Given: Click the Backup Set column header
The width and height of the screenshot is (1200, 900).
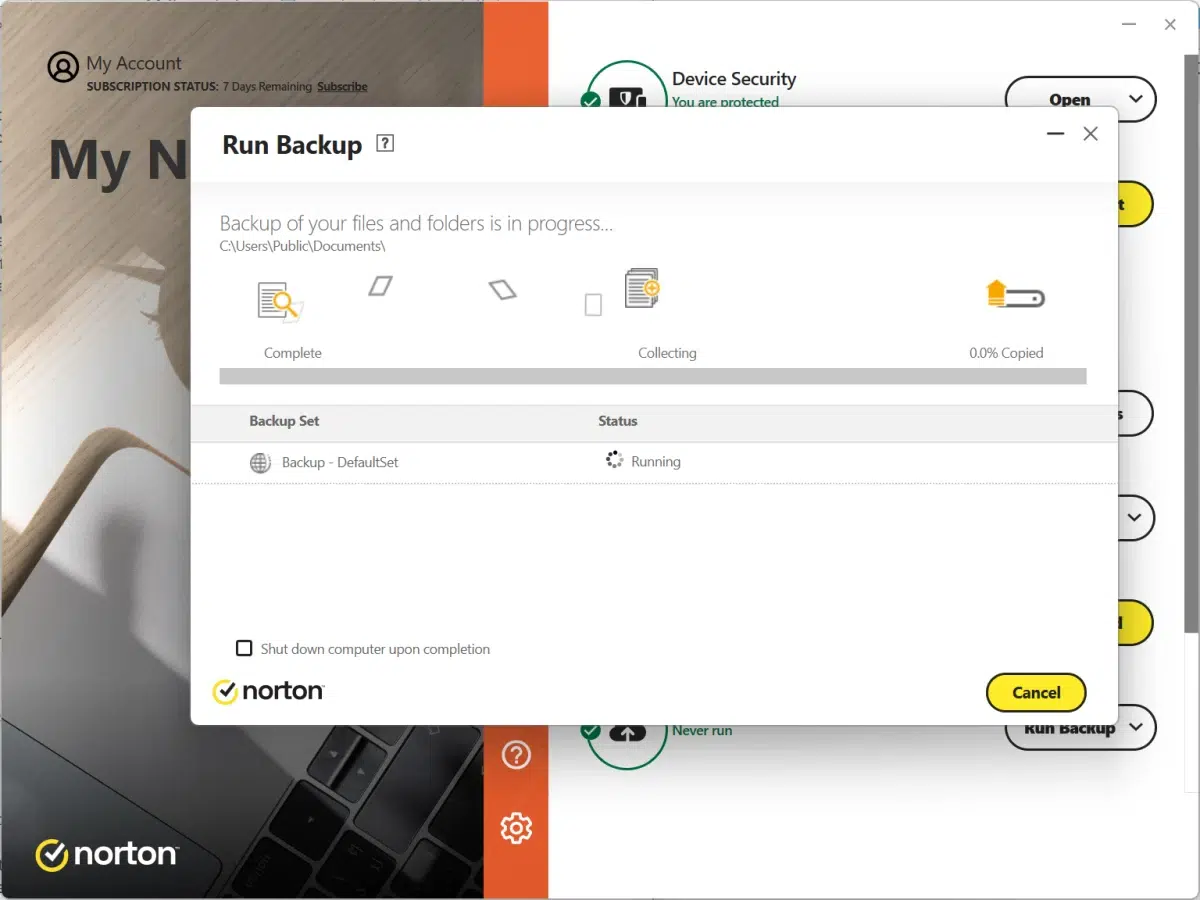Looking at the screenshot, I should click(284, 421).
